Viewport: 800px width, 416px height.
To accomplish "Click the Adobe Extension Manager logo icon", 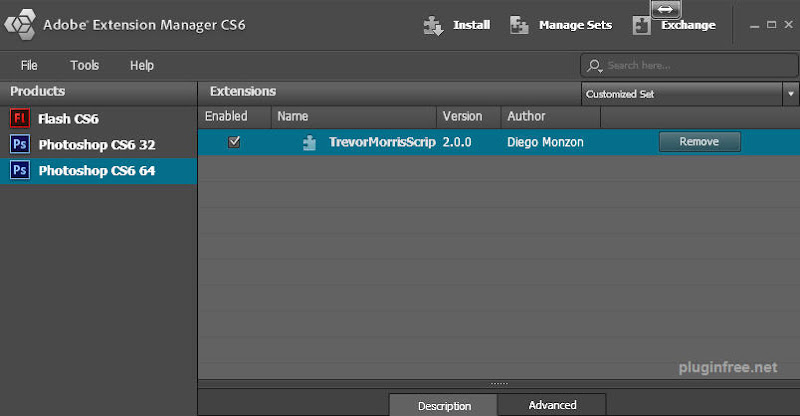I will pyautogui.click(x=20, y=24).
